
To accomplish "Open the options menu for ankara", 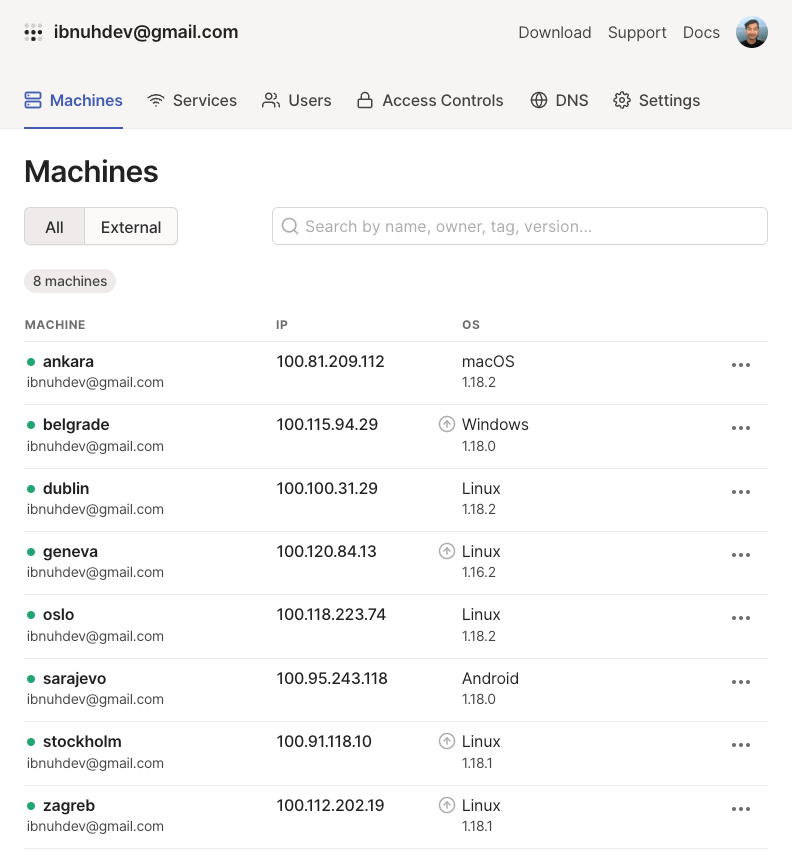I will [x=741, y=364].
